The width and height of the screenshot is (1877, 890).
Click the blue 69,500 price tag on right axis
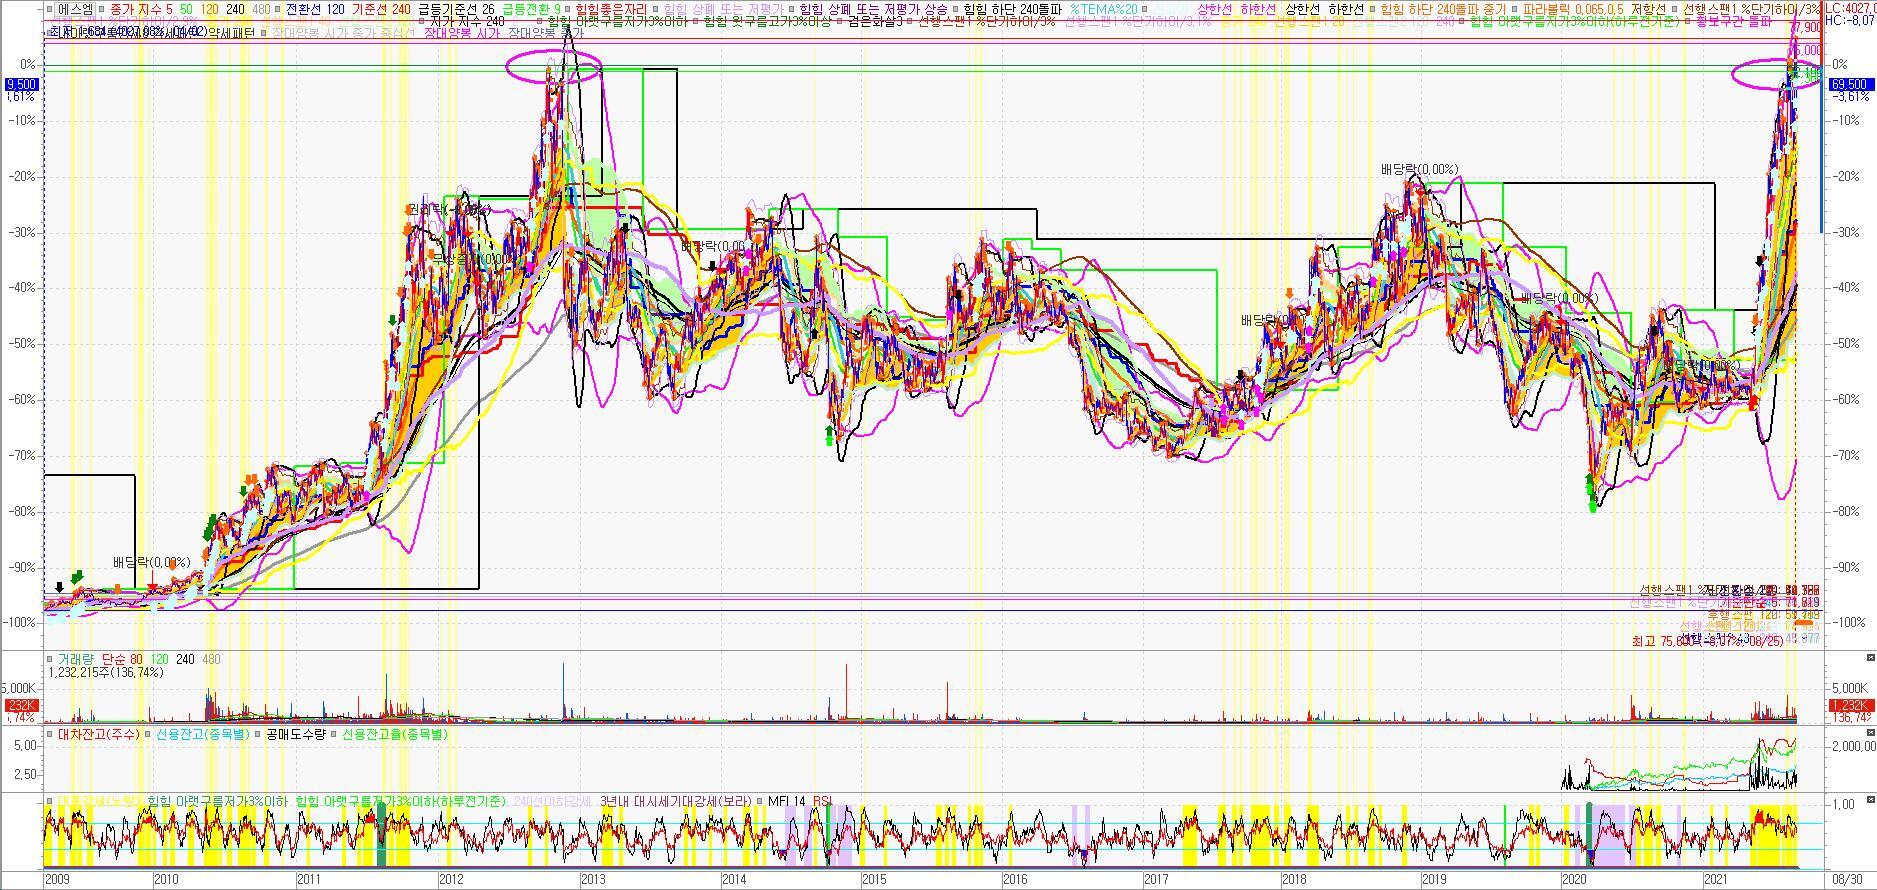point(1849,85)
